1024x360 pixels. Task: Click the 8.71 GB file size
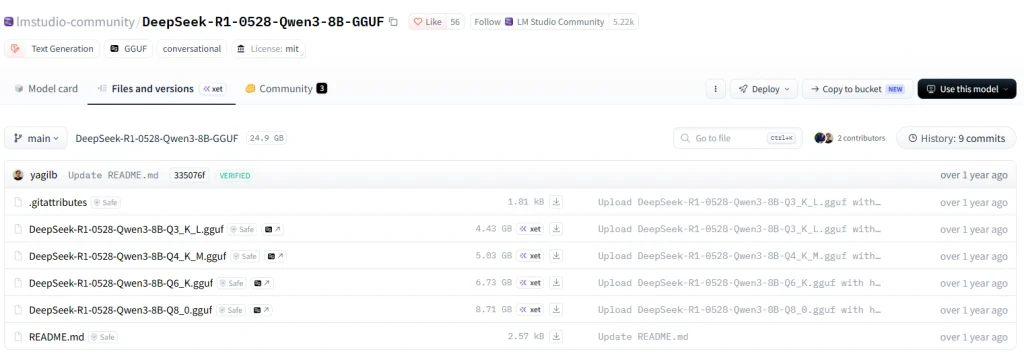494,310
